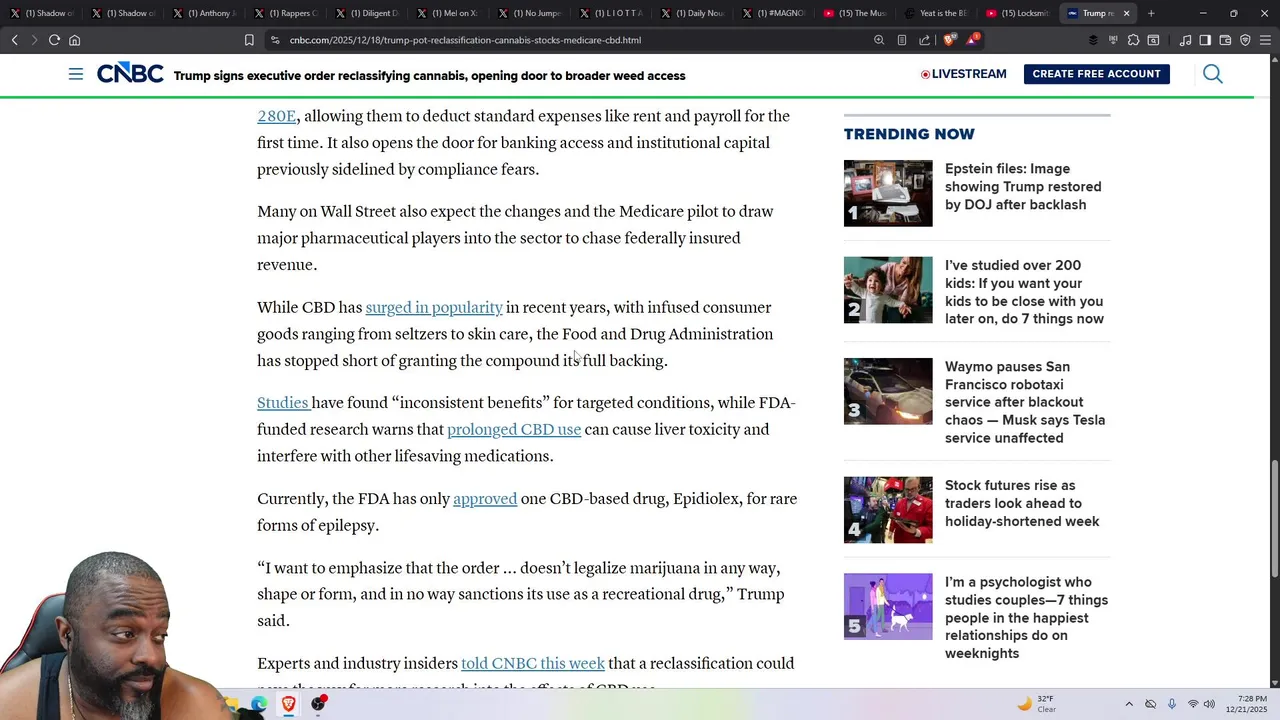Image resolution: width=1280 pixels, height=720 pixels.
Task: Click the LIVESTREAM link in CNBC header
Action: [963, 74]
